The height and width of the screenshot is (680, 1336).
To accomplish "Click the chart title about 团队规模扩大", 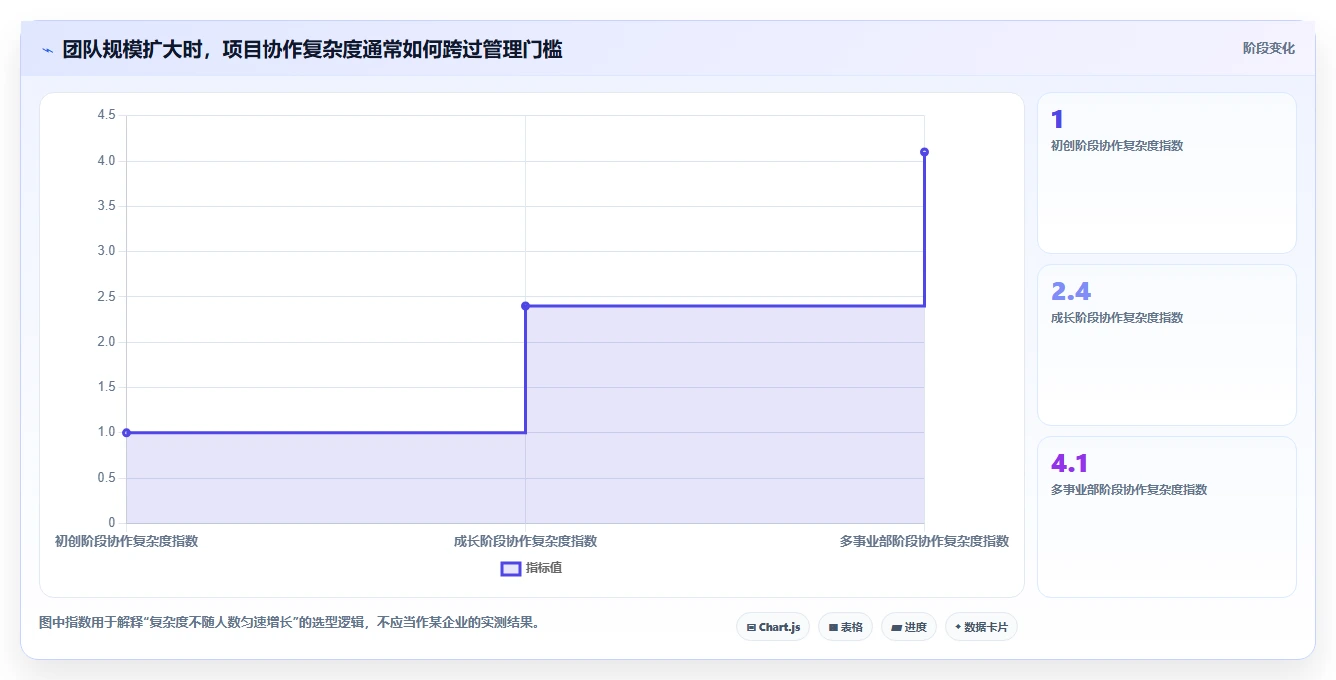I will click(x=312, y=49).
